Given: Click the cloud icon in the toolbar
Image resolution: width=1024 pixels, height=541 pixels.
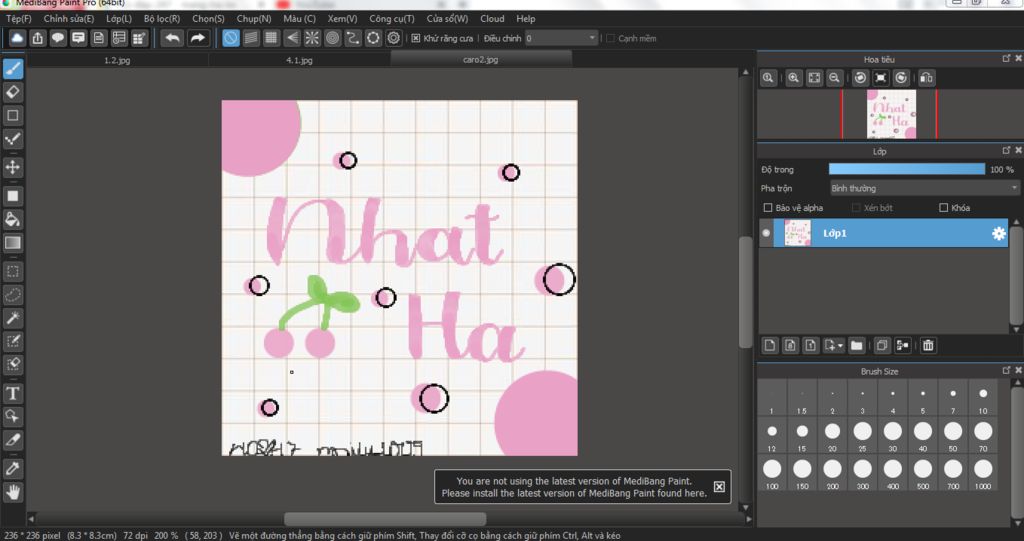Looking at the screenshot, I should pyautogui.click(x=17, y=38).
